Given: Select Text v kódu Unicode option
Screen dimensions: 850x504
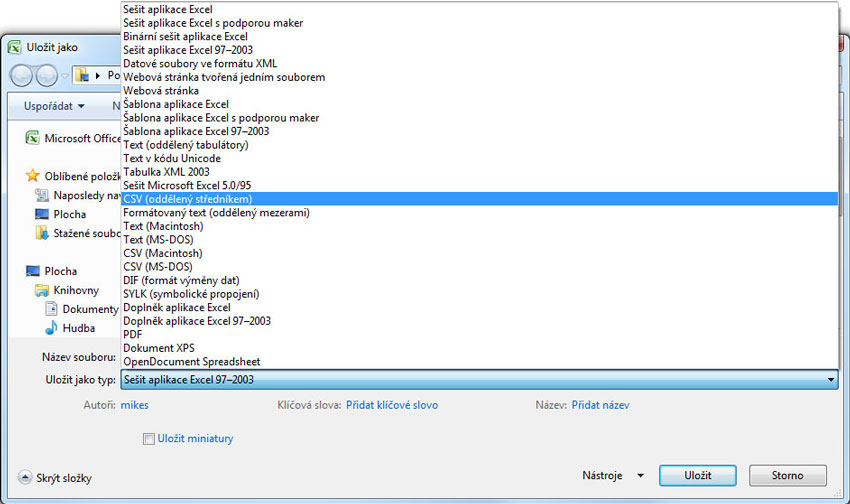Looking at the screenshot, I should click(x=171, y=158).
